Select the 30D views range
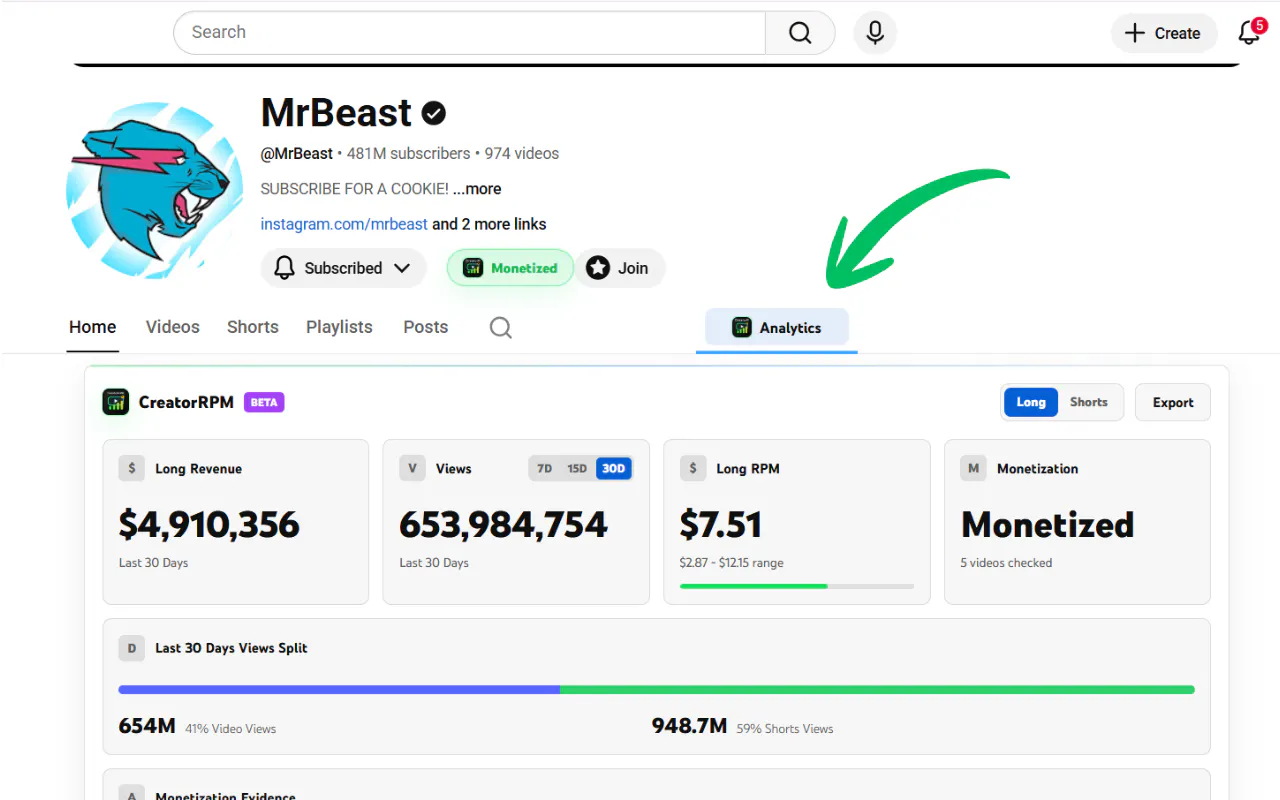The height and width of the screenshot is (800, 1280). point(614,468)
